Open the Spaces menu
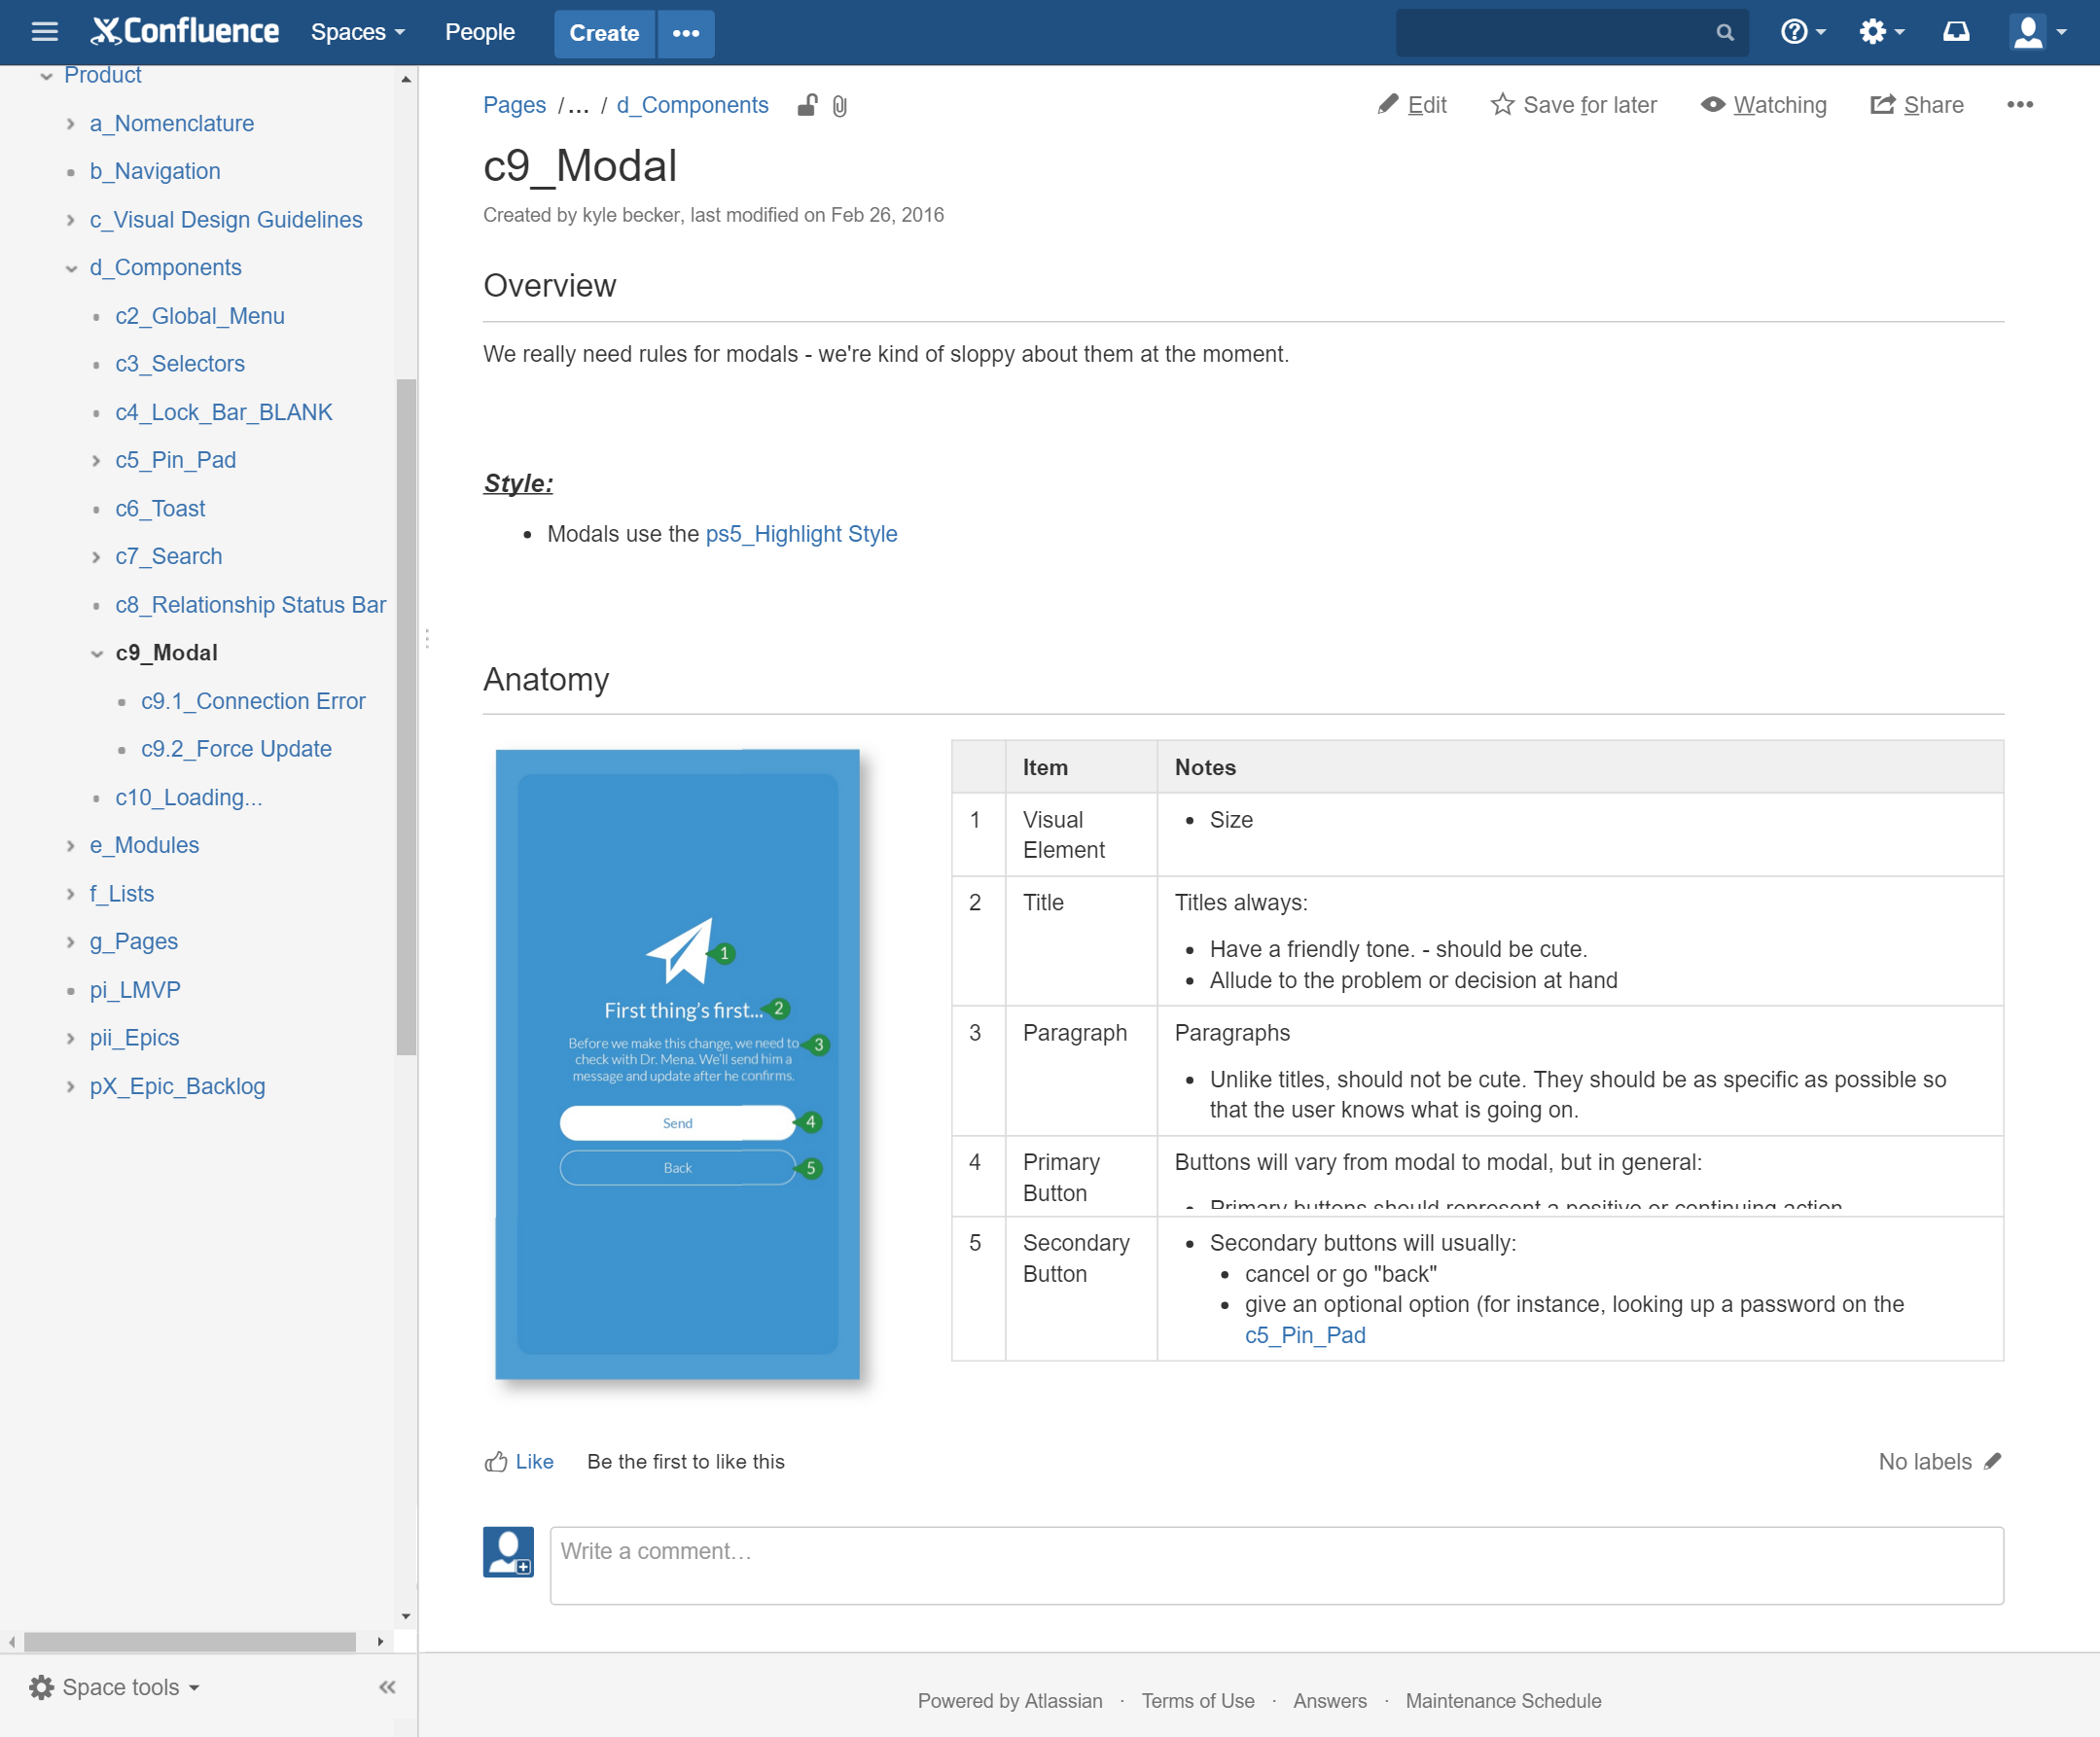Image resolution: width=2100 pixels, height=1737 pixels. coord(357,32)
